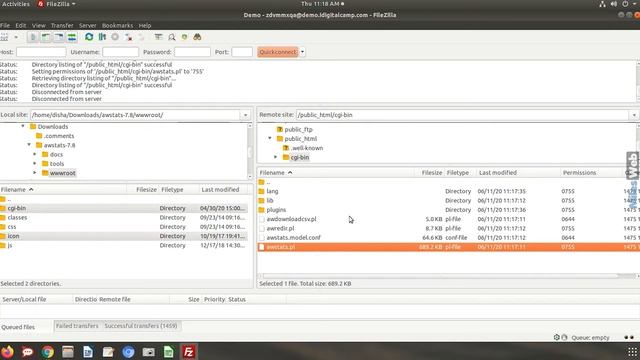Screen dimensions: 640x360
Task: Toggle the message log display
Action: (x=33, y=37)
